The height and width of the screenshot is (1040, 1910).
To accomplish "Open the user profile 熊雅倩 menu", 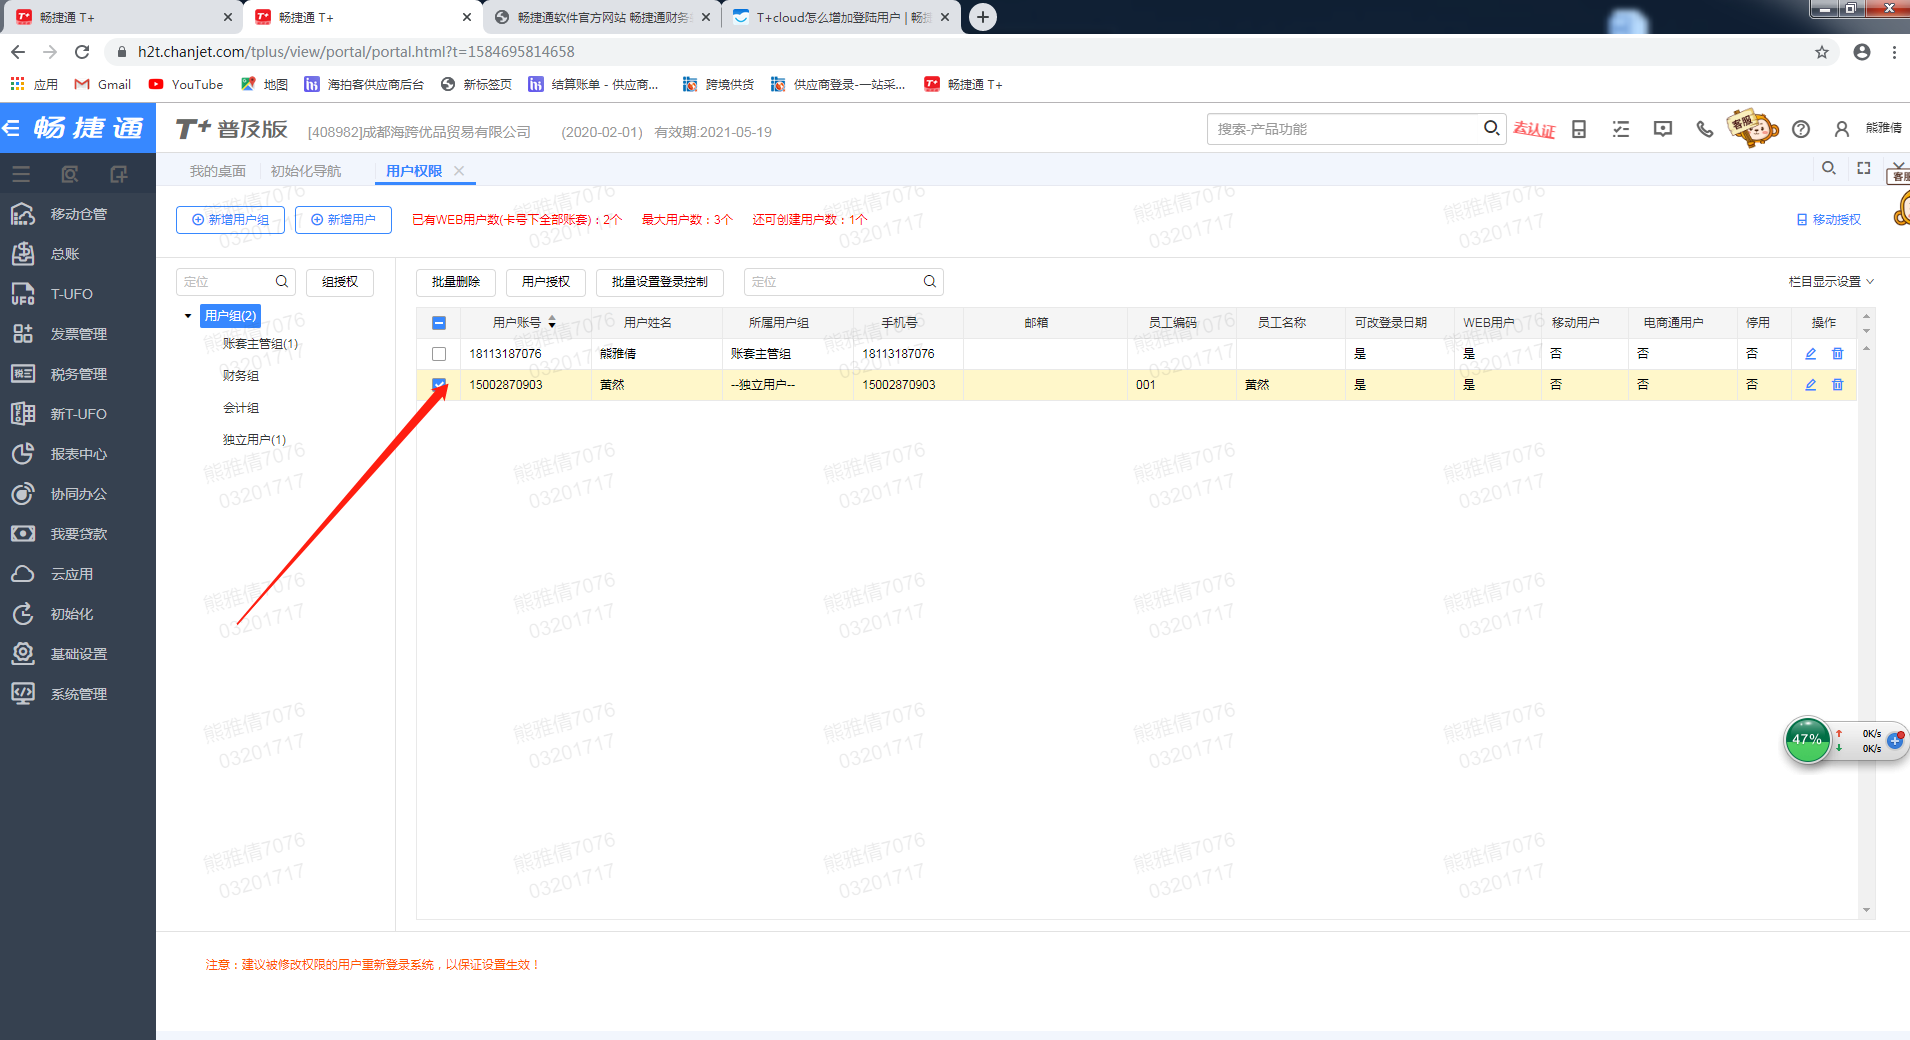I will click(x=1868, y=128).
